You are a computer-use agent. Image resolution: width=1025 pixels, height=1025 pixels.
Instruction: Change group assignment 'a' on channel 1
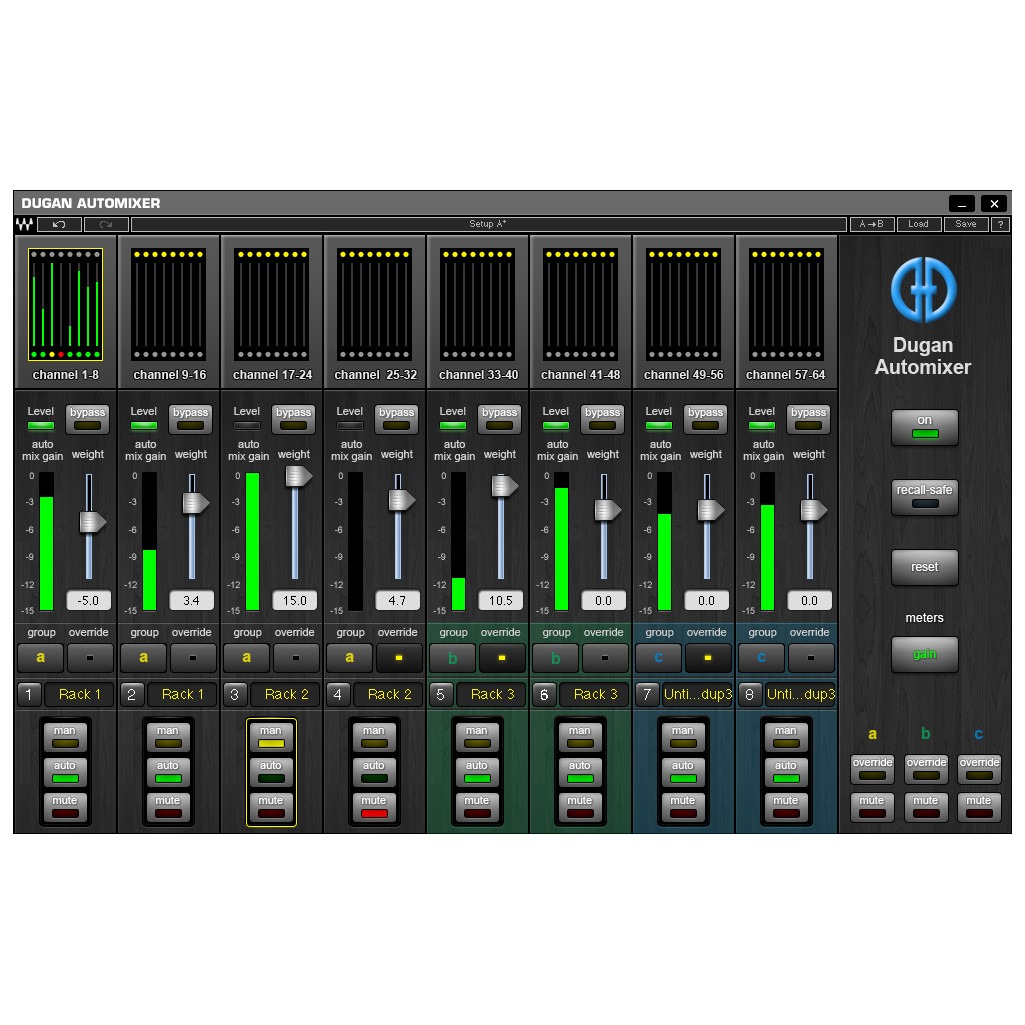pyautogui.click(x=40, y=658)
